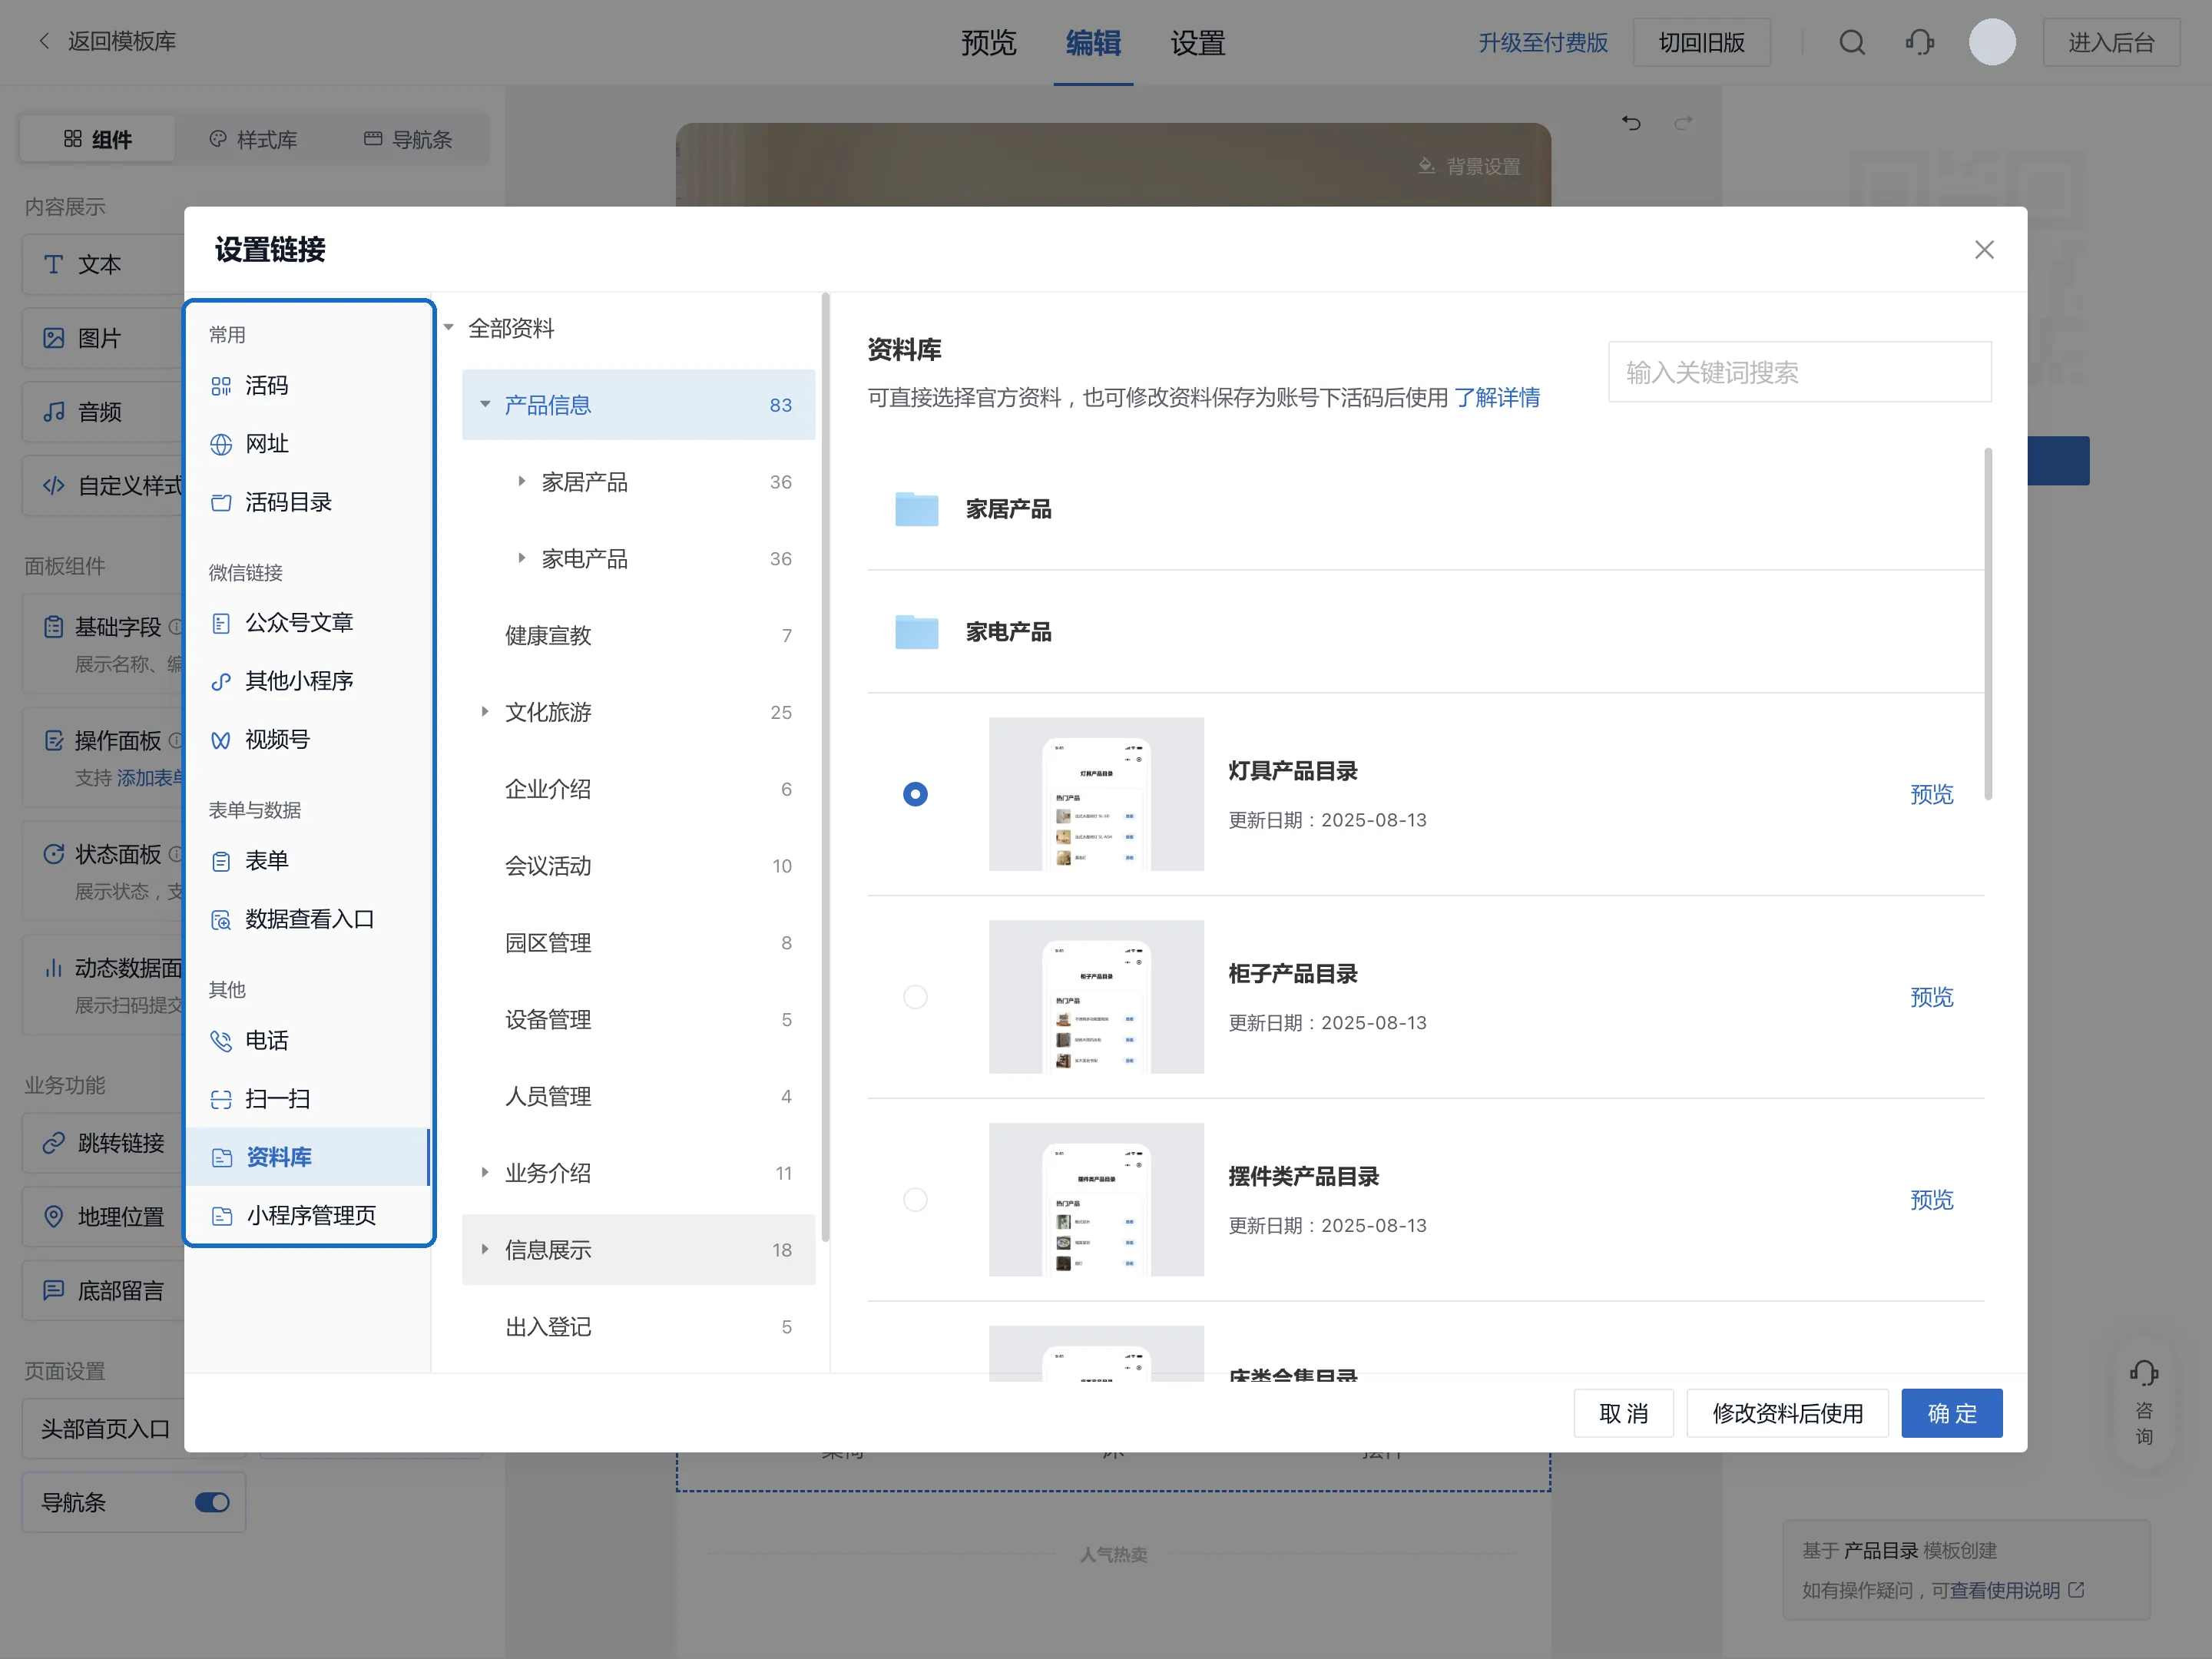Screen dimensions: 2212x1659
Task: Open customer support headset in top bar
Action: [1920, 42]
